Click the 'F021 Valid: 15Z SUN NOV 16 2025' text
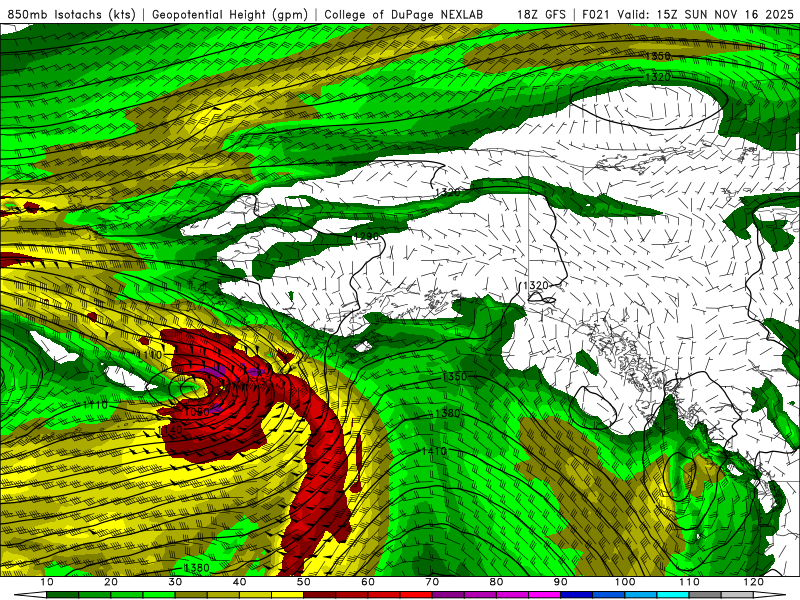Image resolution: width=800 pixels, height=600 pixels. [688, 14]
